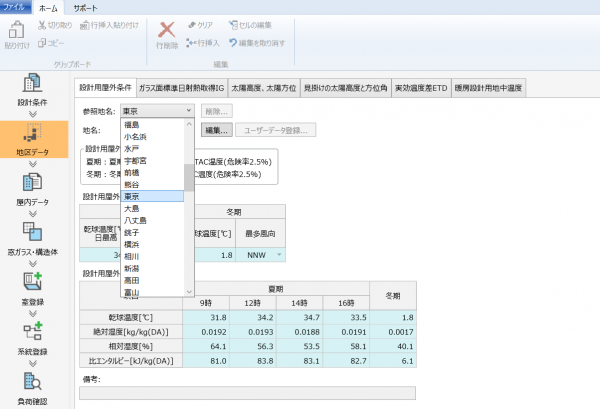Screen dimensions: 600x409
Task: Select 地区データ in the sidebar
Action: tap(34, 139)
